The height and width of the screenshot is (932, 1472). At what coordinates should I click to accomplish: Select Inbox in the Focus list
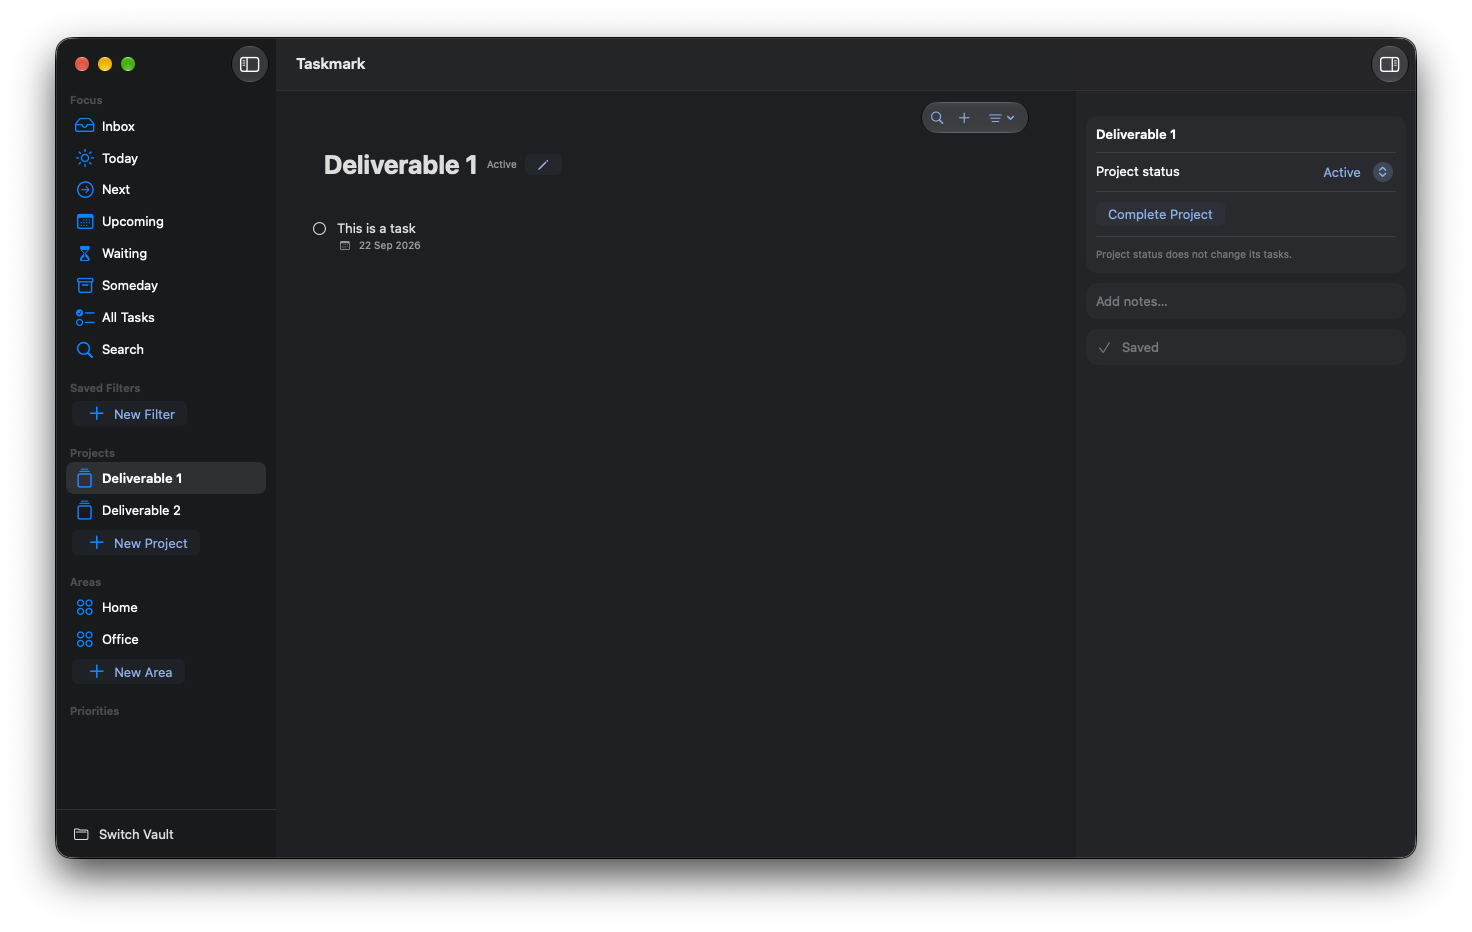coord(166,126)
